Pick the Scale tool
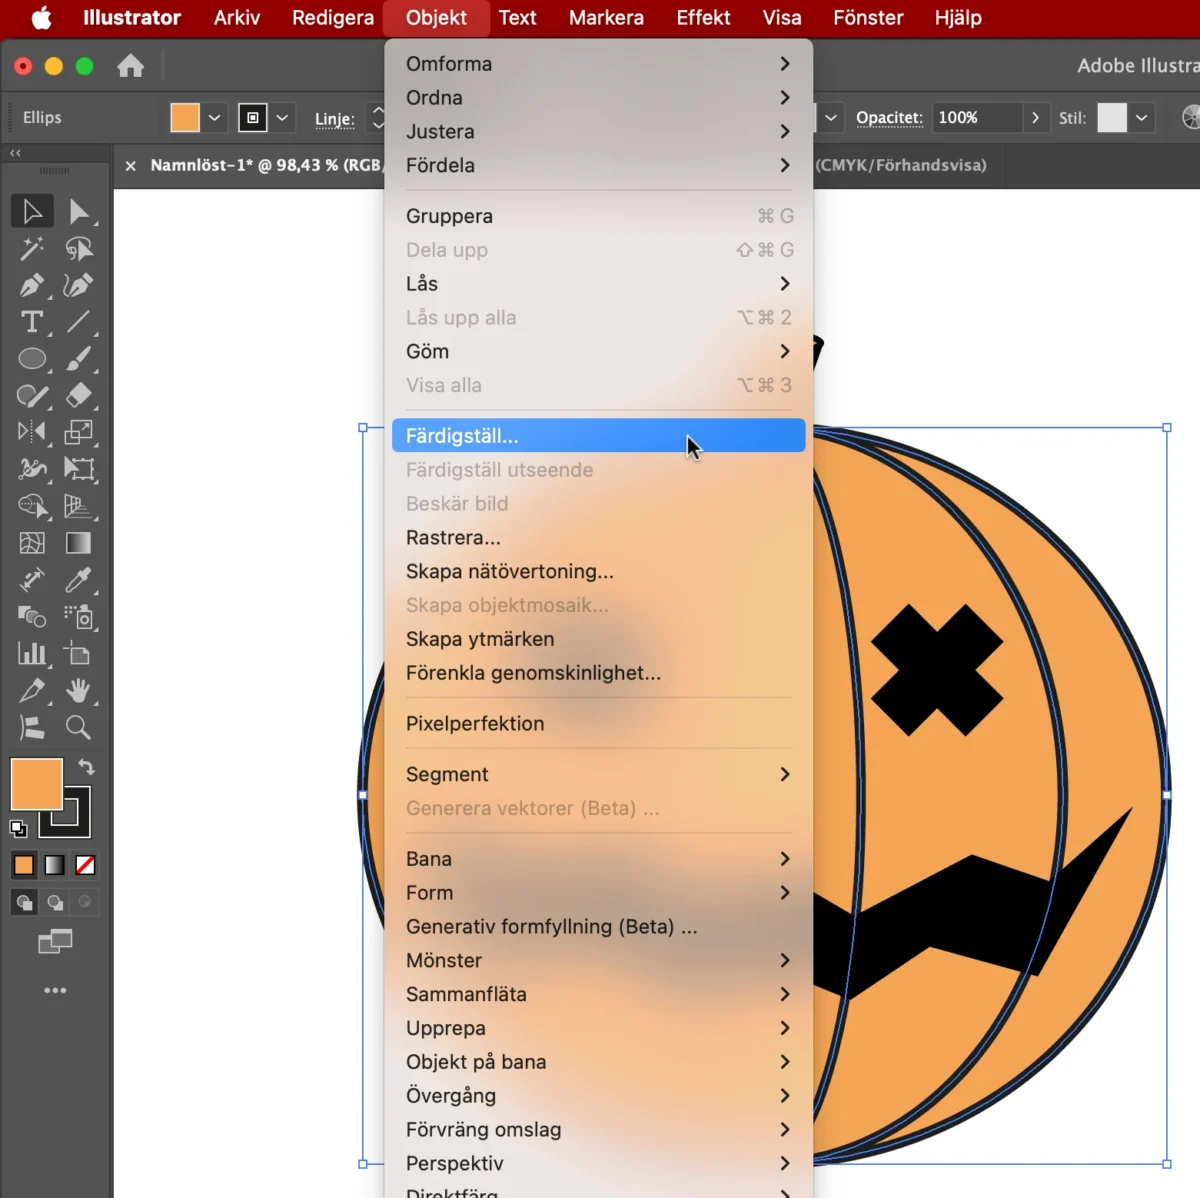The height and width of the screenshot is (1198, 1200). [79, 432]
